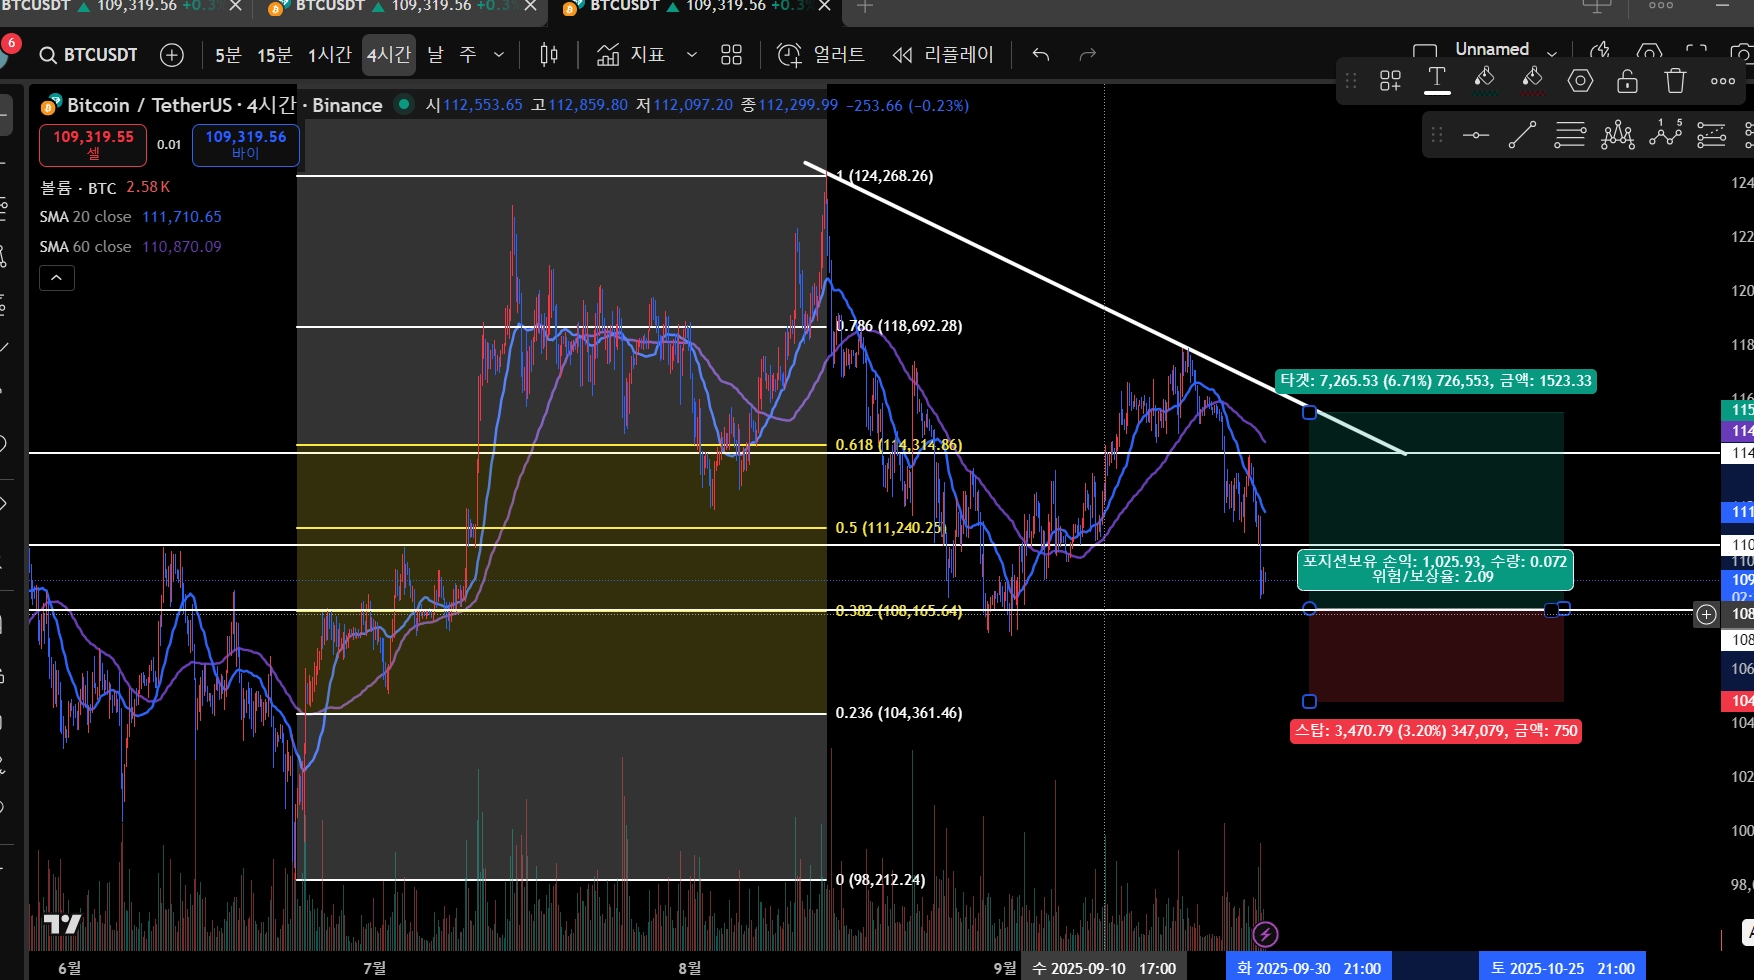Switch to the 1시간 timeframe

329,55
